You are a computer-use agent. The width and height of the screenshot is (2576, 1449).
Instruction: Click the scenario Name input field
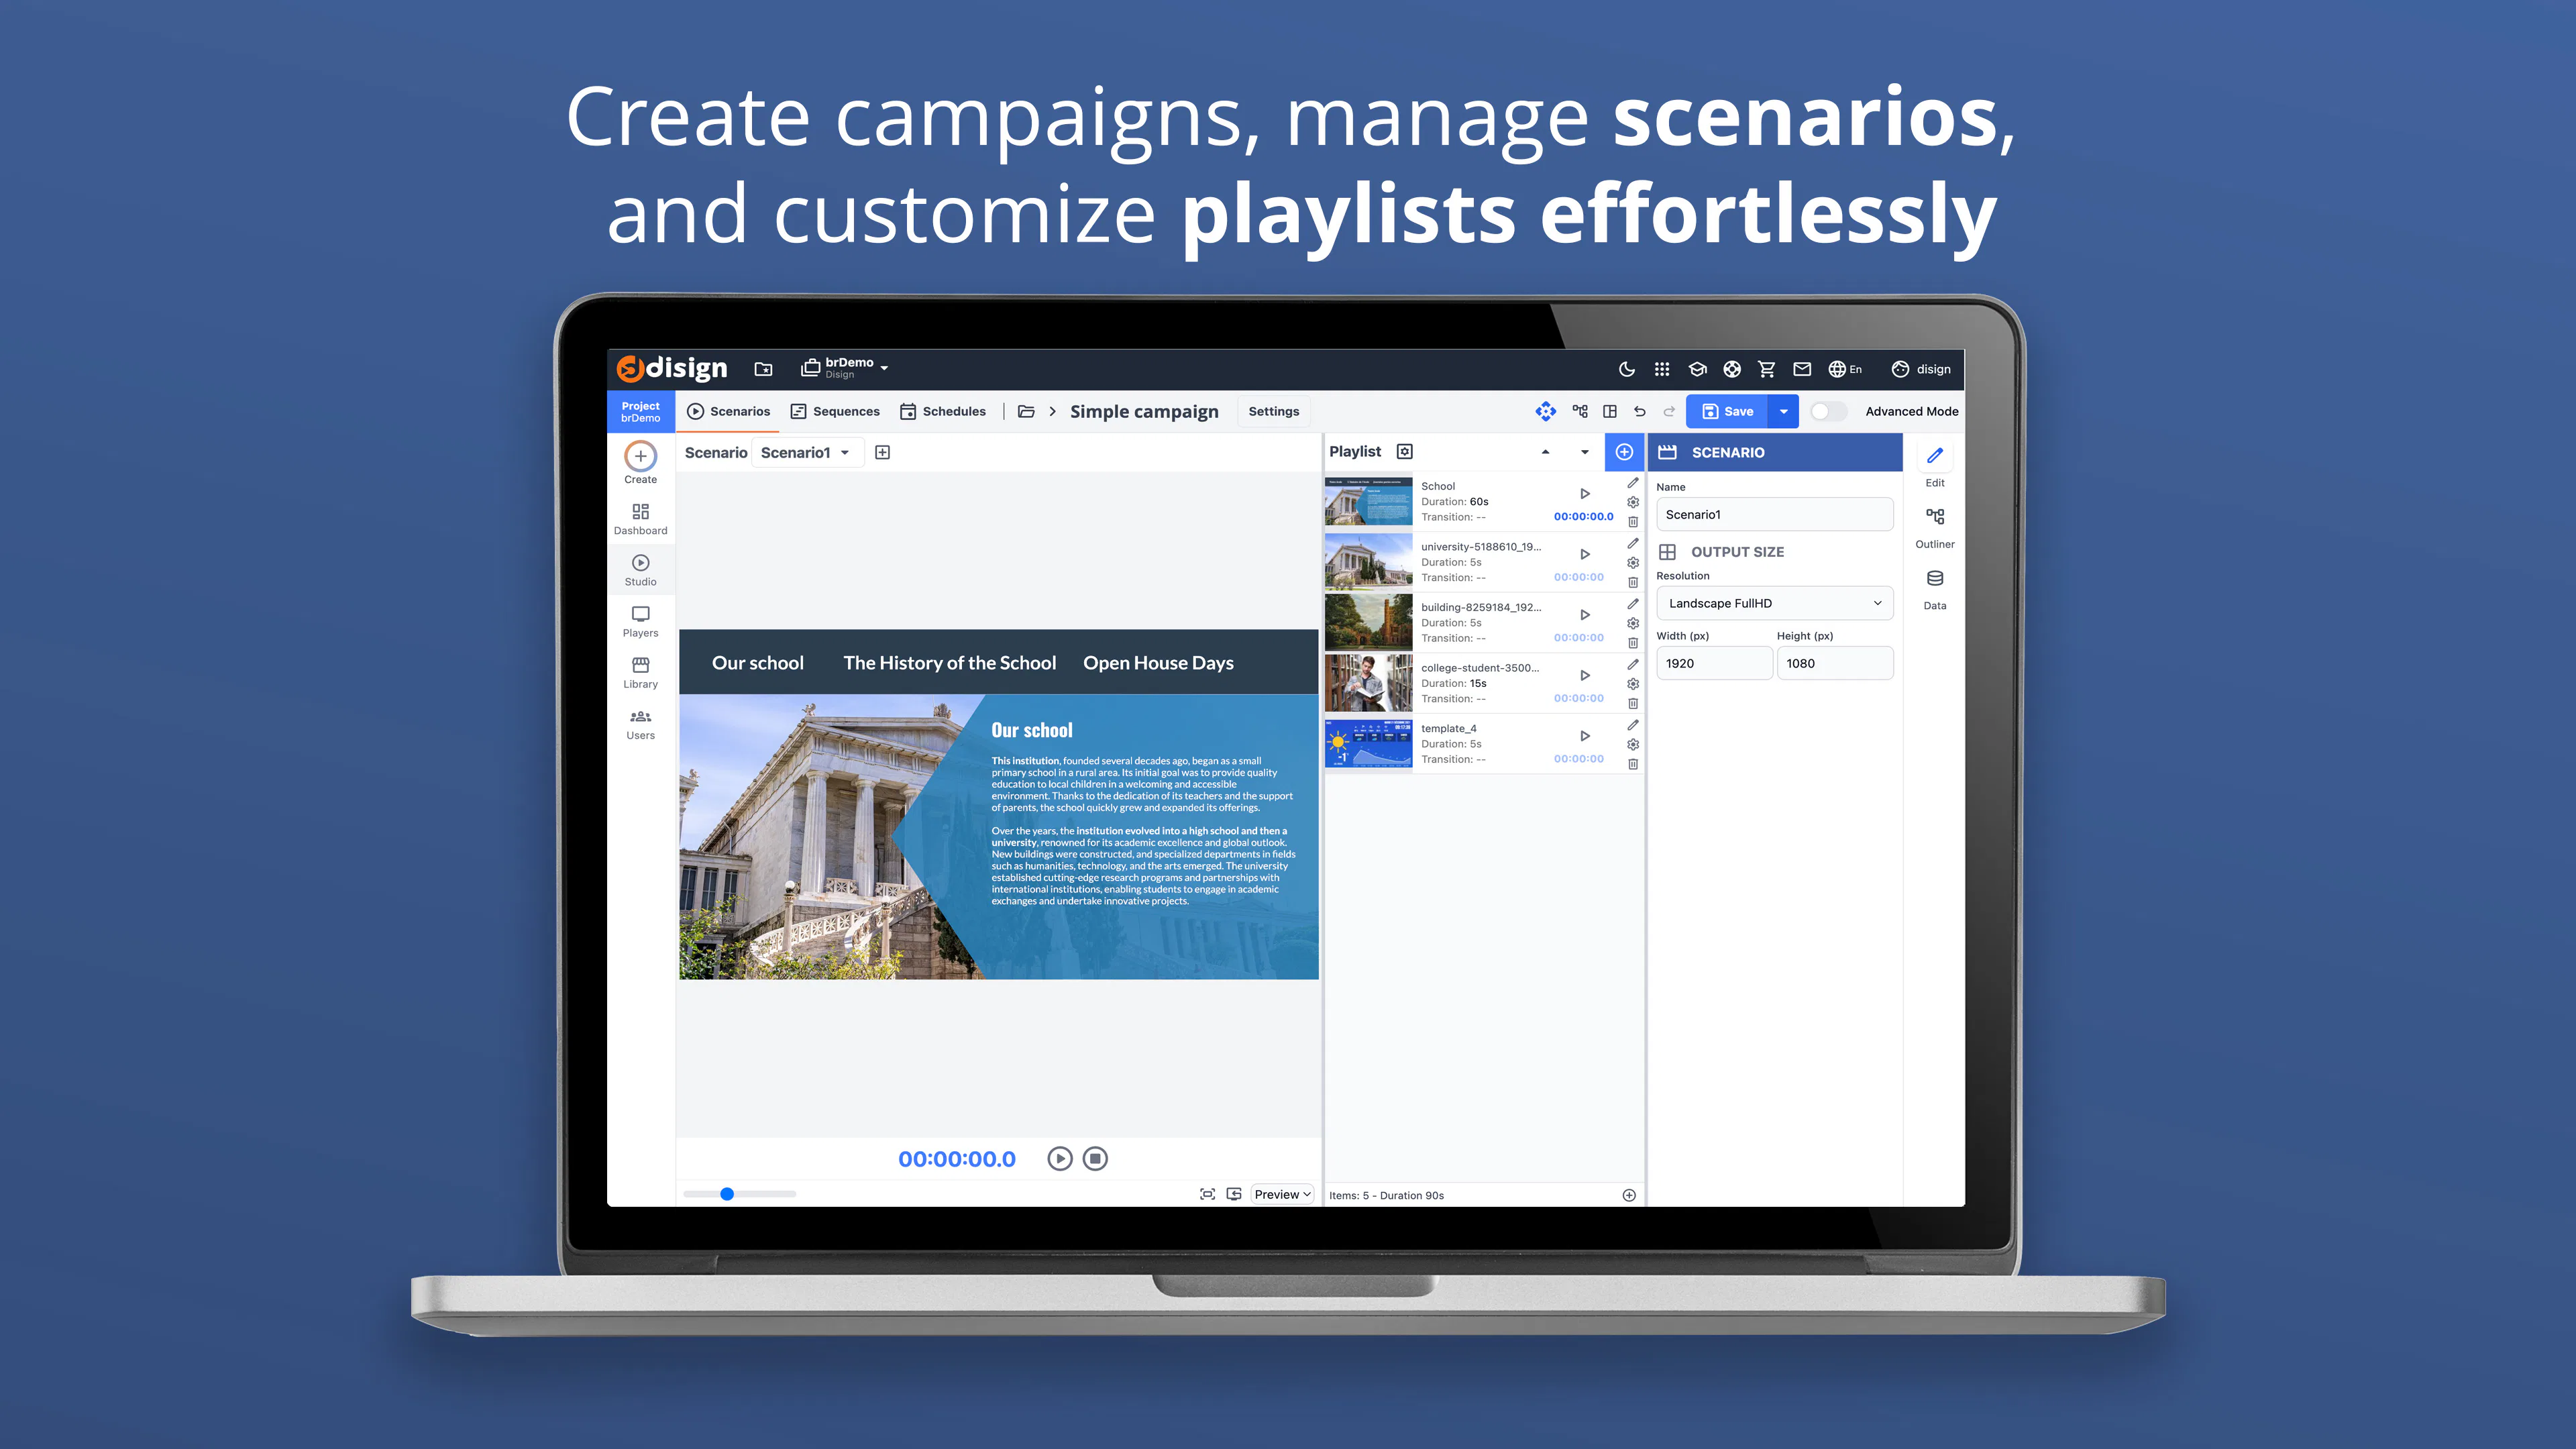click(1774, 515)
